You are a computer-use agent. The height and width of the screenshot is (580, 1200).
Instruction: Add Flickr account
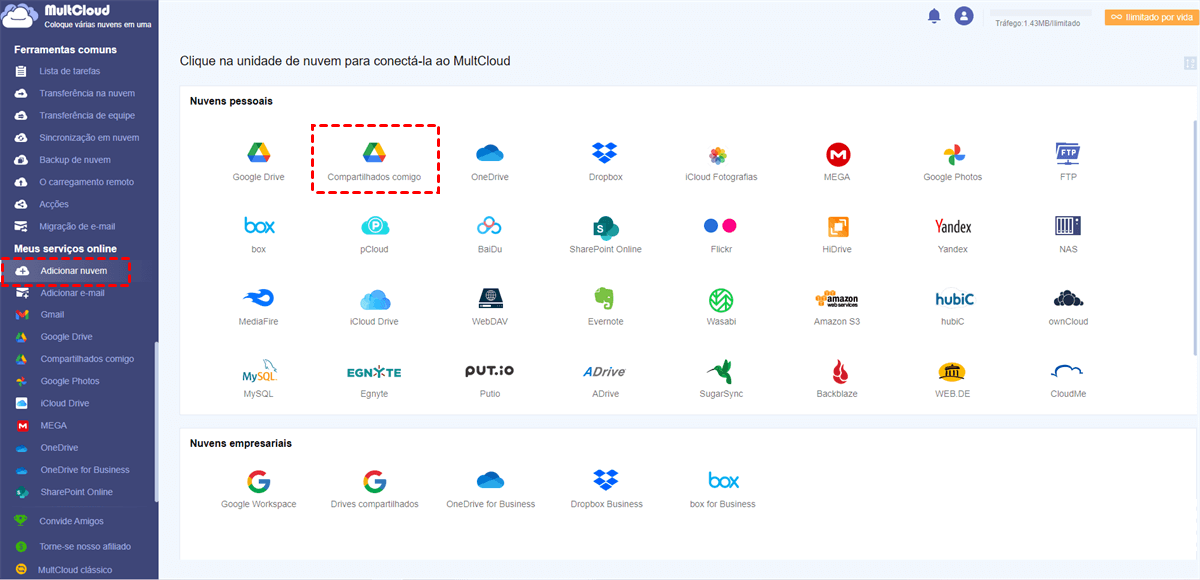coord(720,233)
